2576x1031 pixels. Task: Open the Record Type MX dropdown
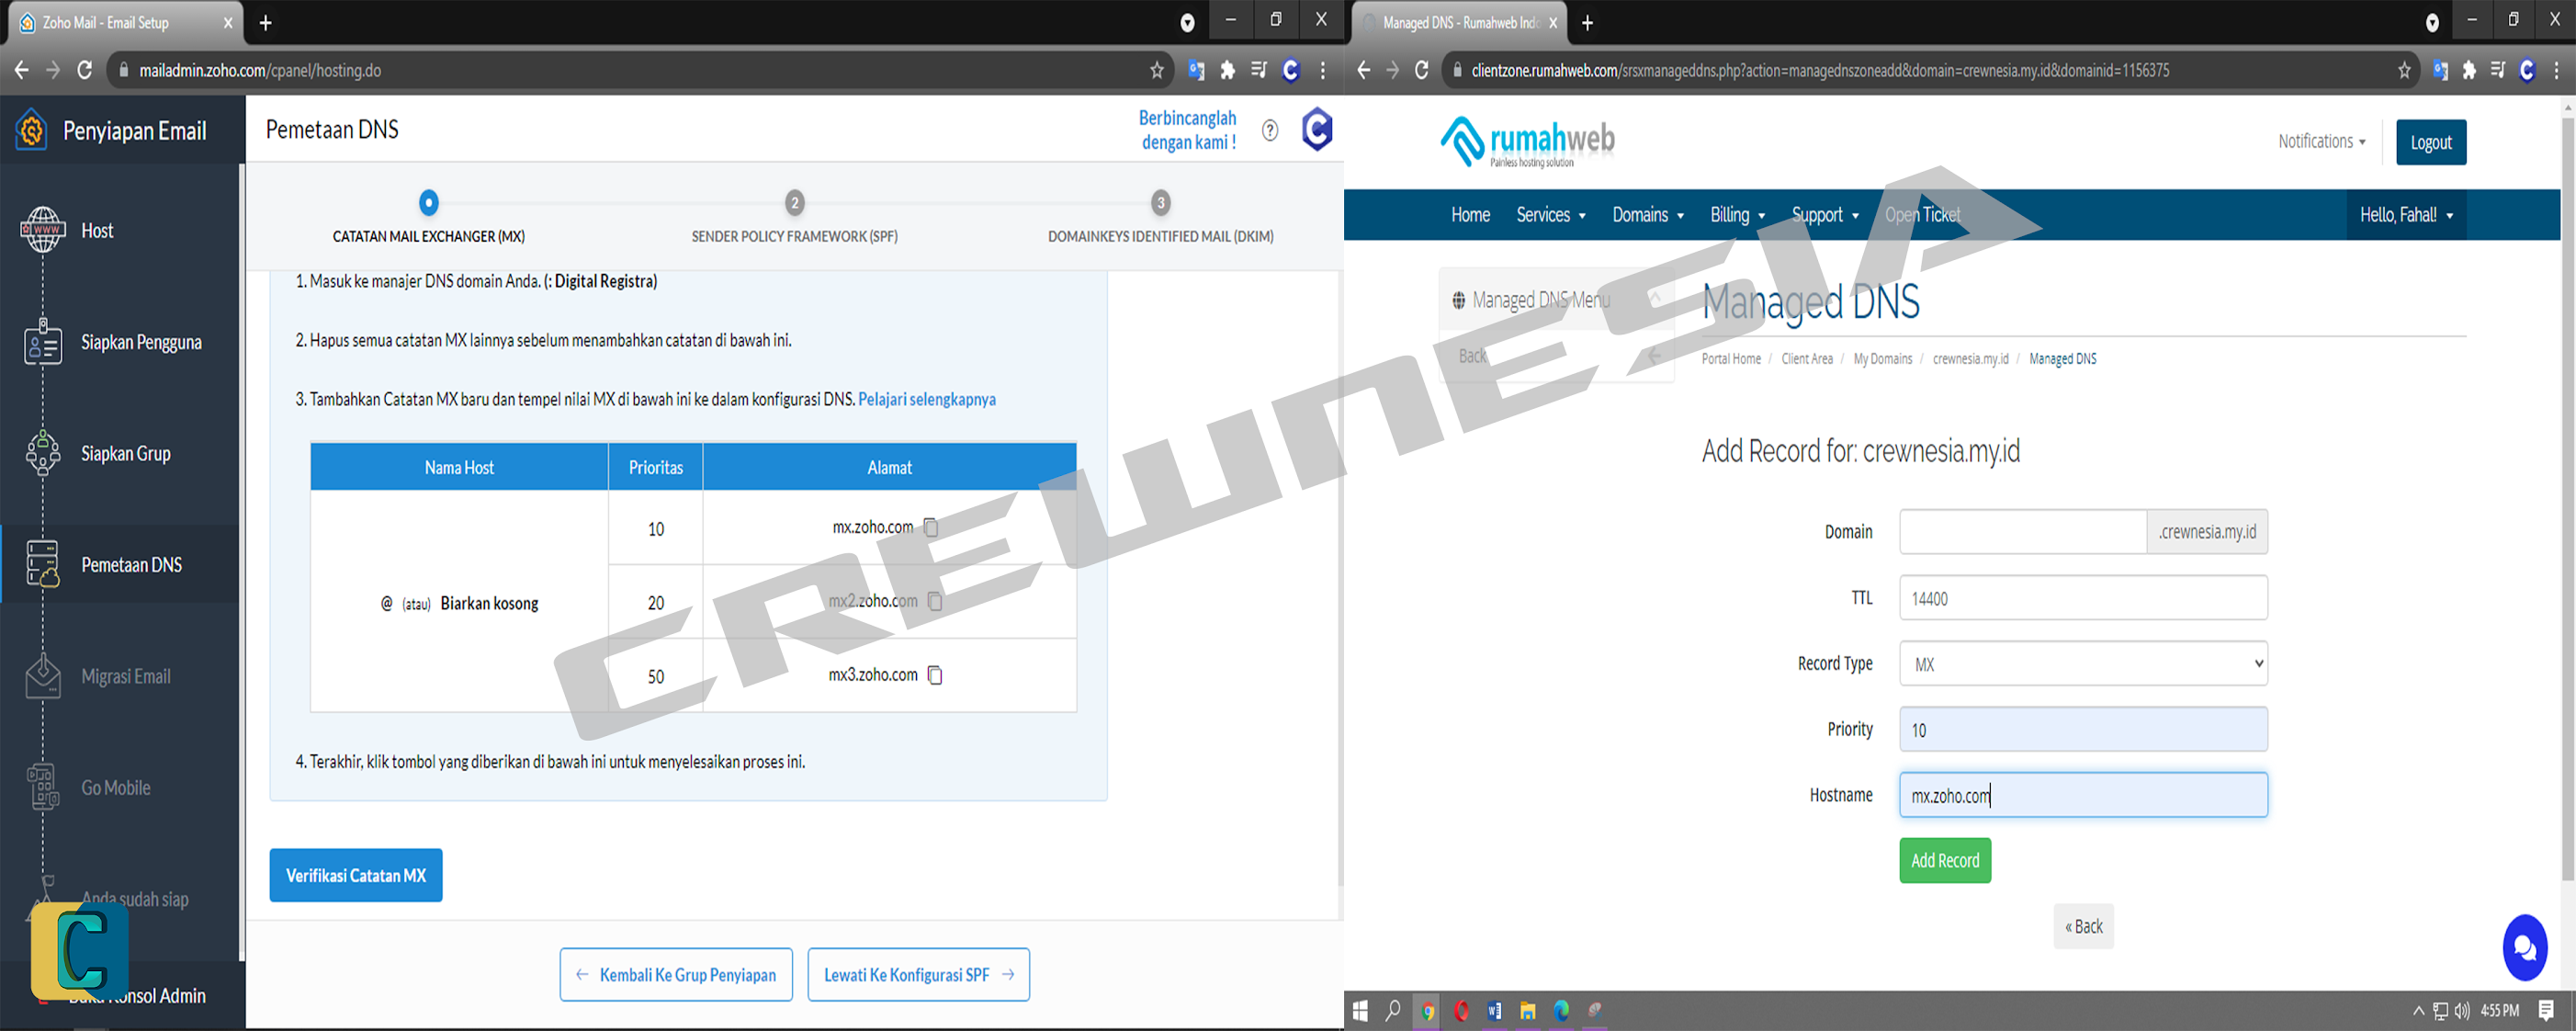click(x=2083, y=664)
